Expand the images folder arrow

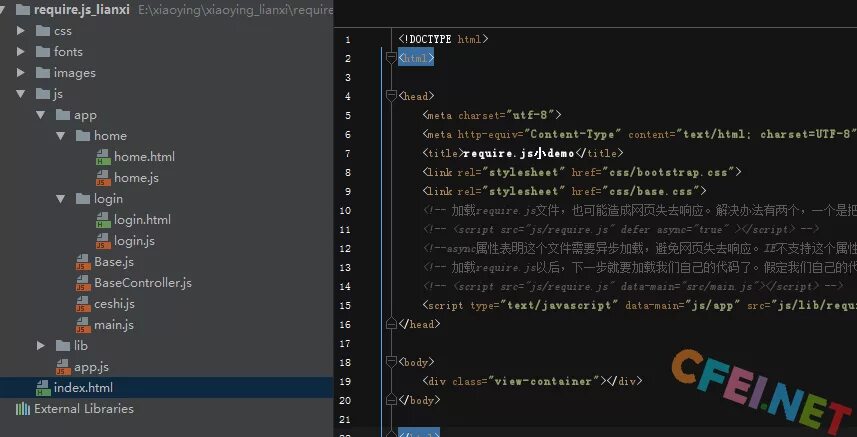tap(21, 73)
